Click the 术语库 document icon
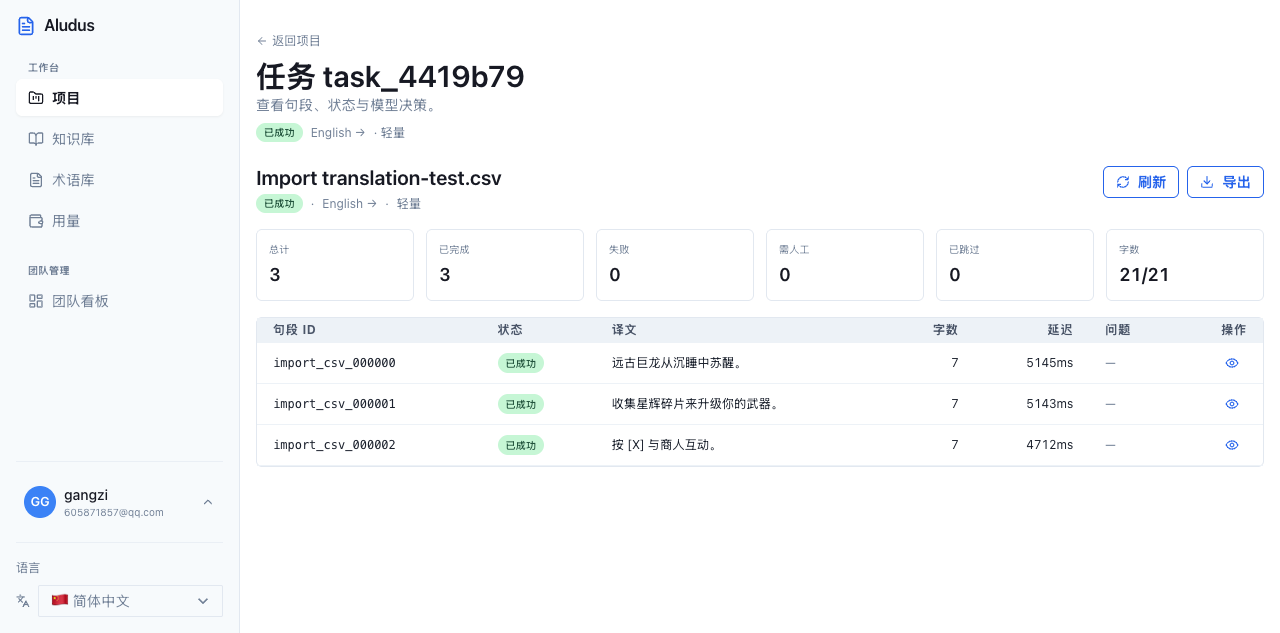This screenshot has width=1280, height=633. (x=36, y=180)
